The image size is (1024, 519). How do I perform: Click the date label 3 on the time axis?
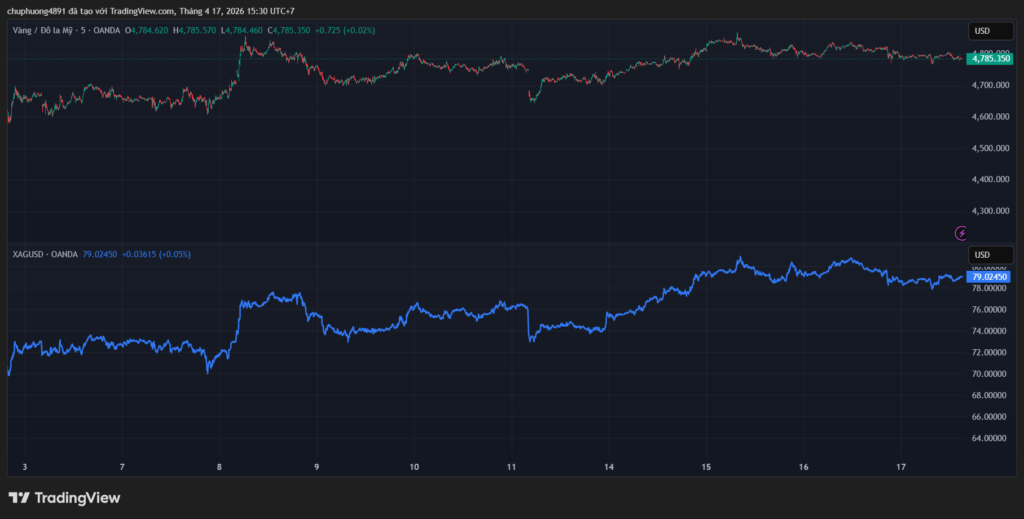tap(24, 467)
